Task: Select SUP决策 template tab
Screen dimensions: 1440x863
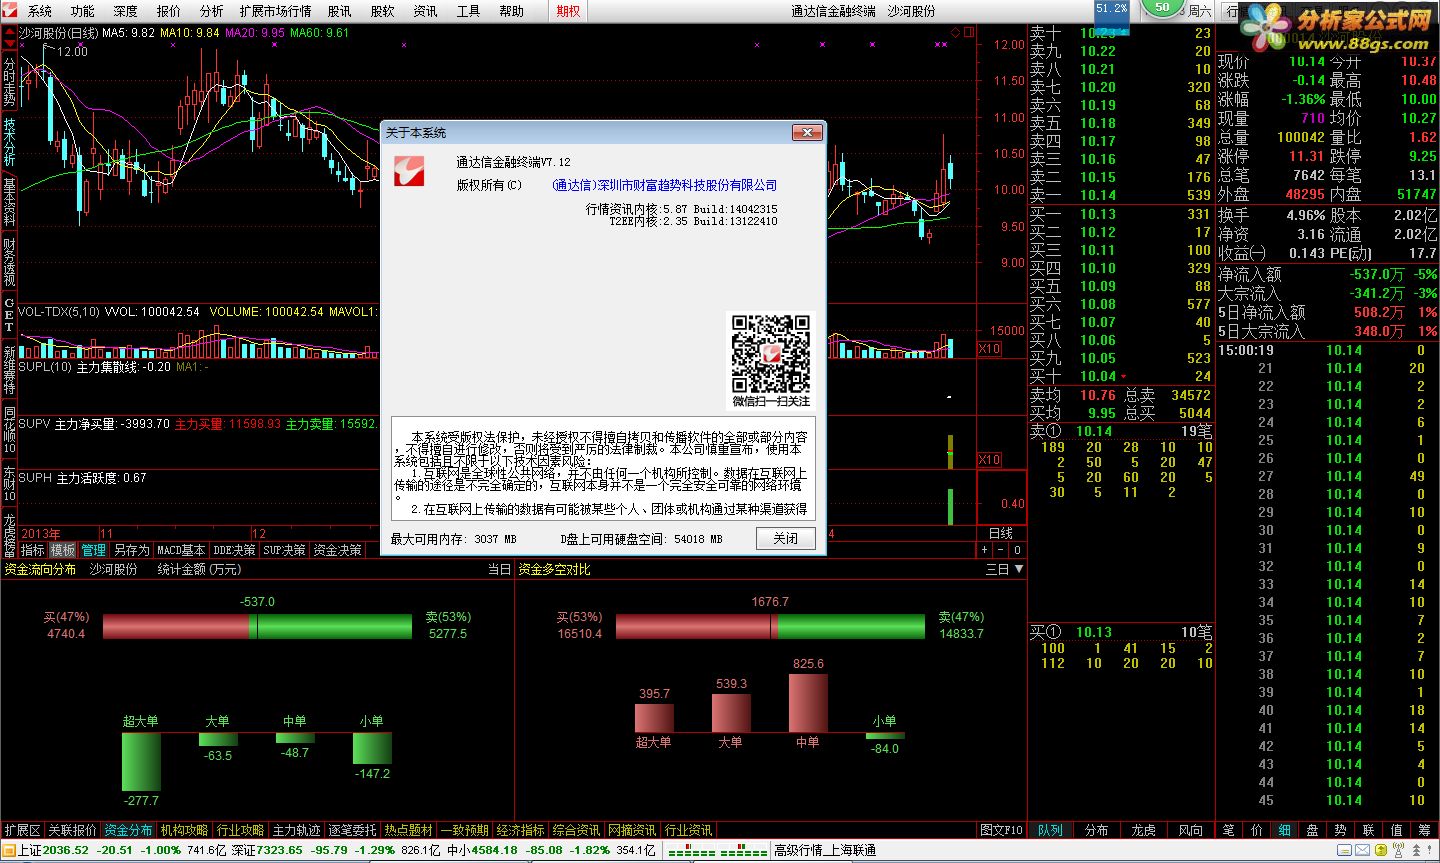Action: (x=285, y=550)
